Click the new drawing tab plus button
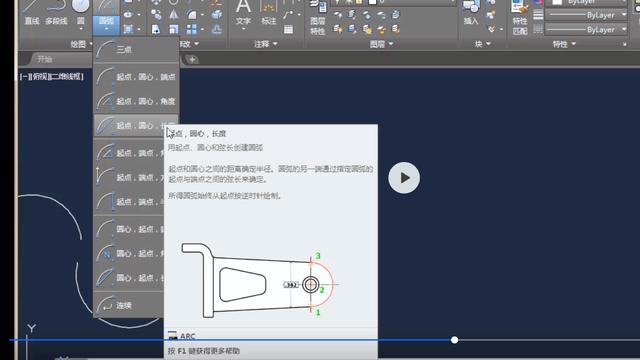 coord(192,60)
